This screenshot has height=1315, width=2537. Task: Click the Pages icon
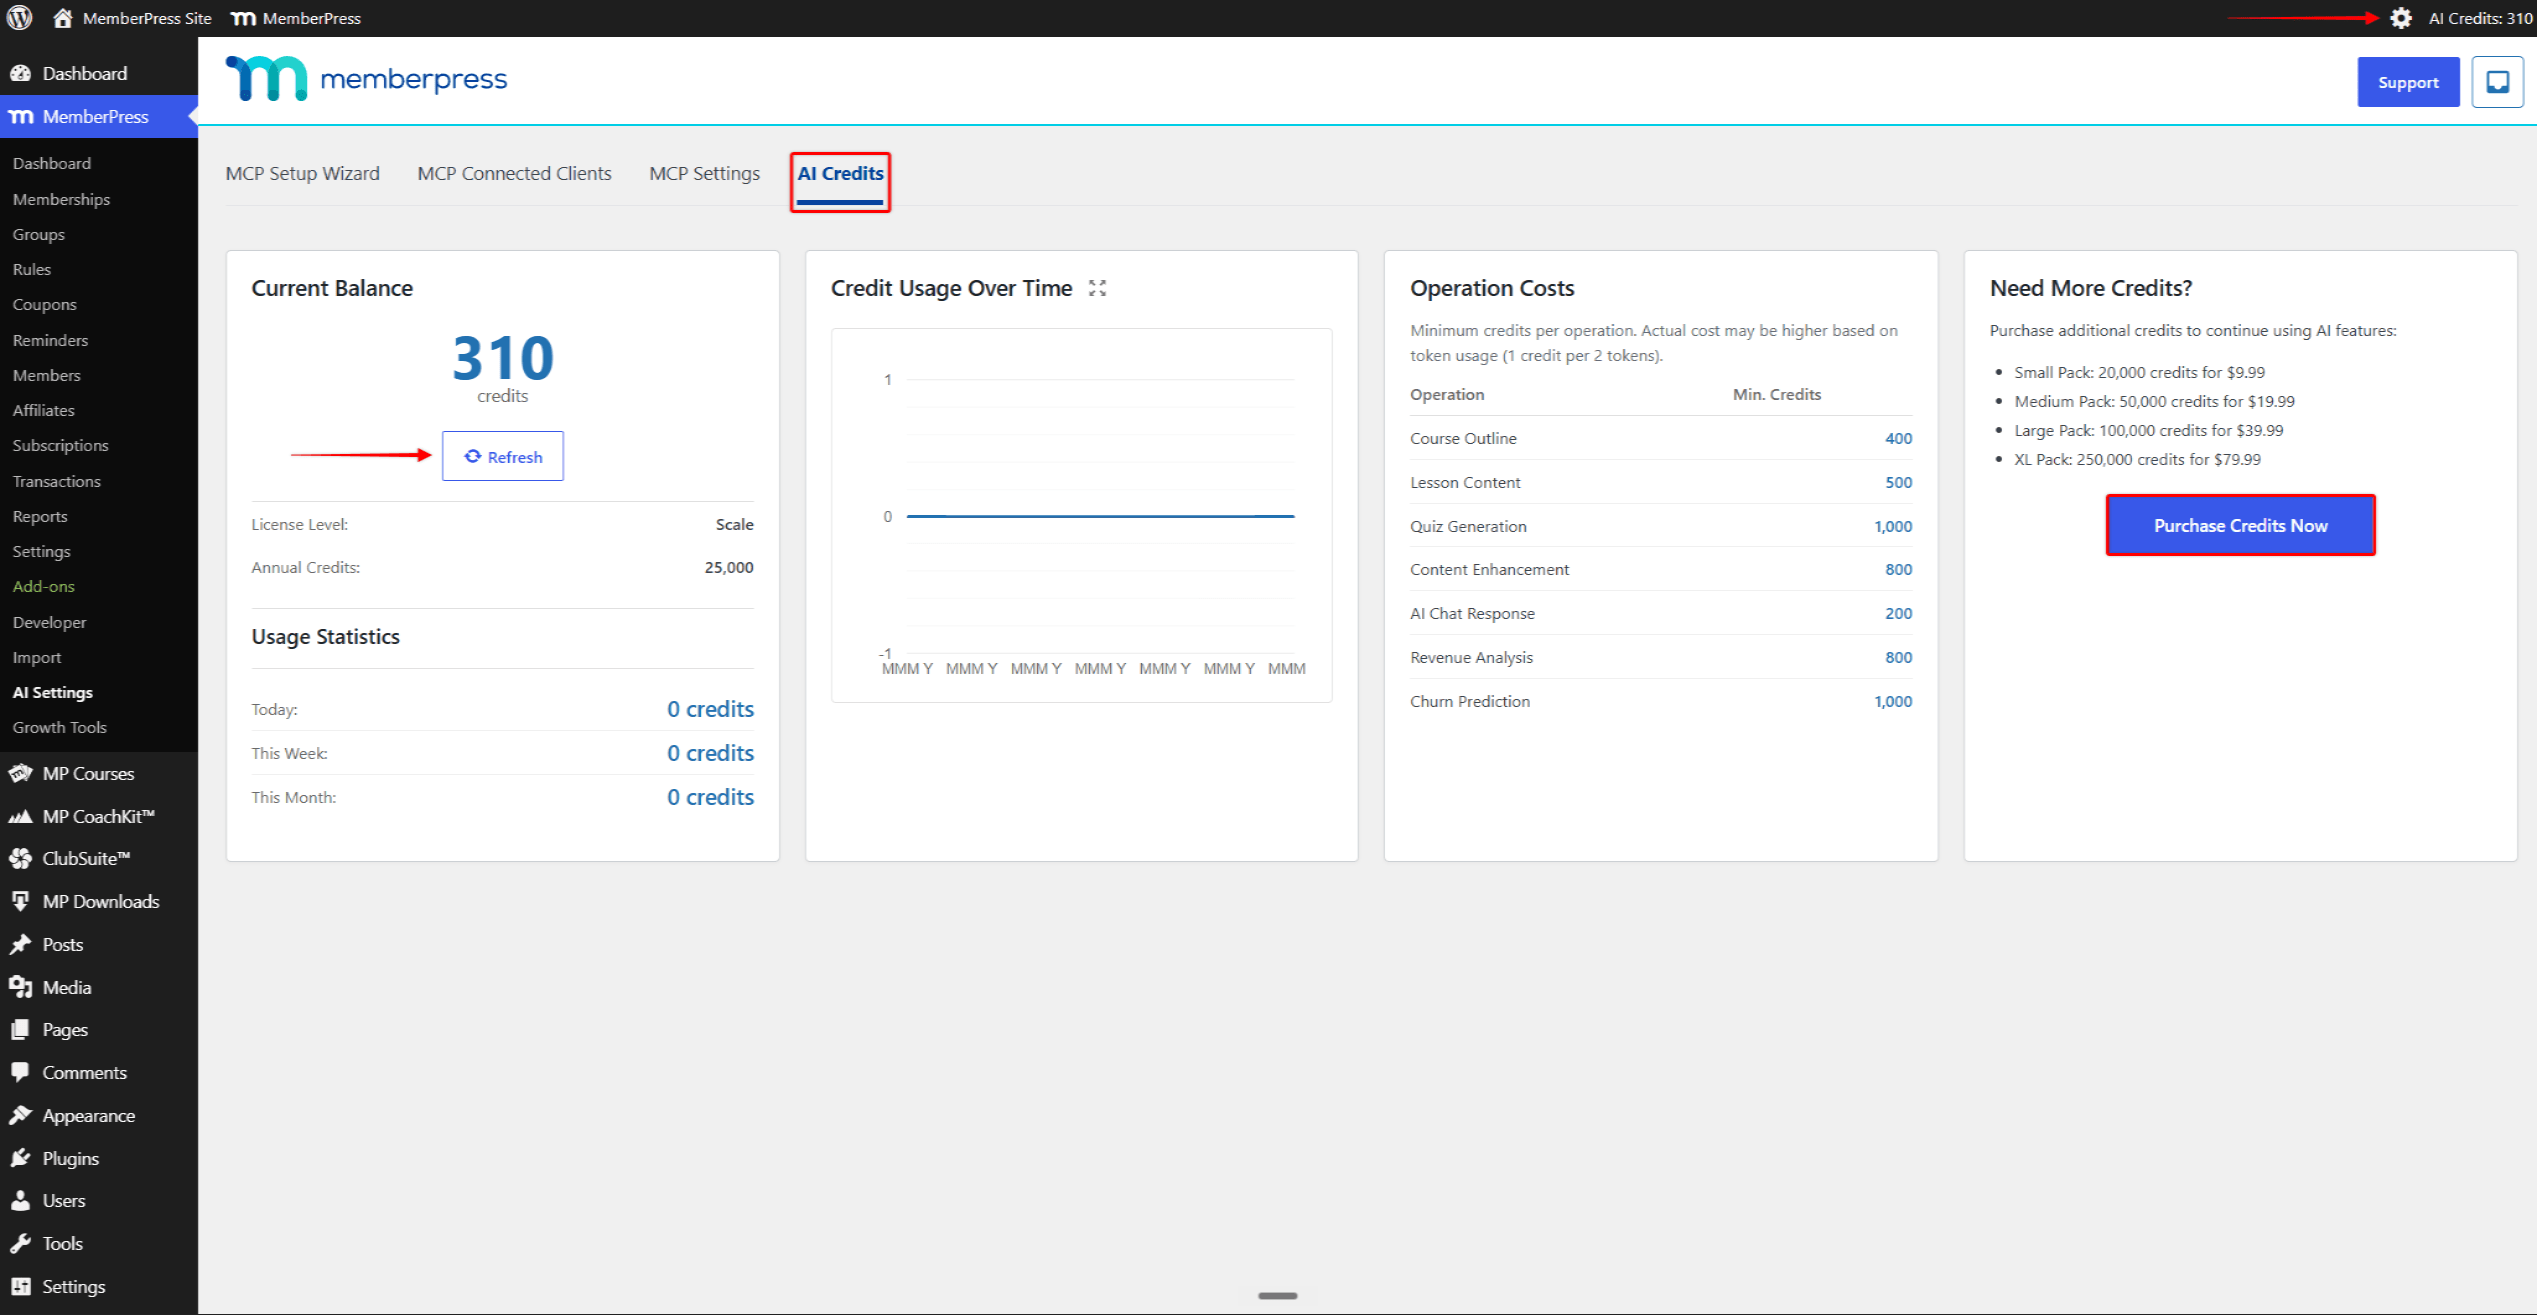pyautogui.click(x=20, y=1029)
